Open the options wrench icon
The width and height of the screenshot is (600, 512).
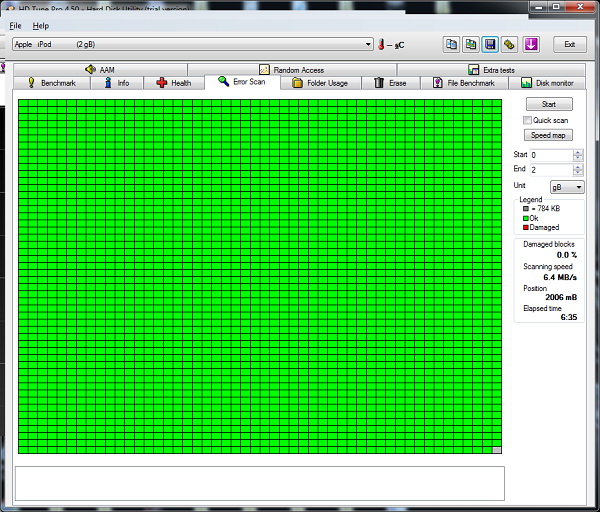(x=508, y=44)
